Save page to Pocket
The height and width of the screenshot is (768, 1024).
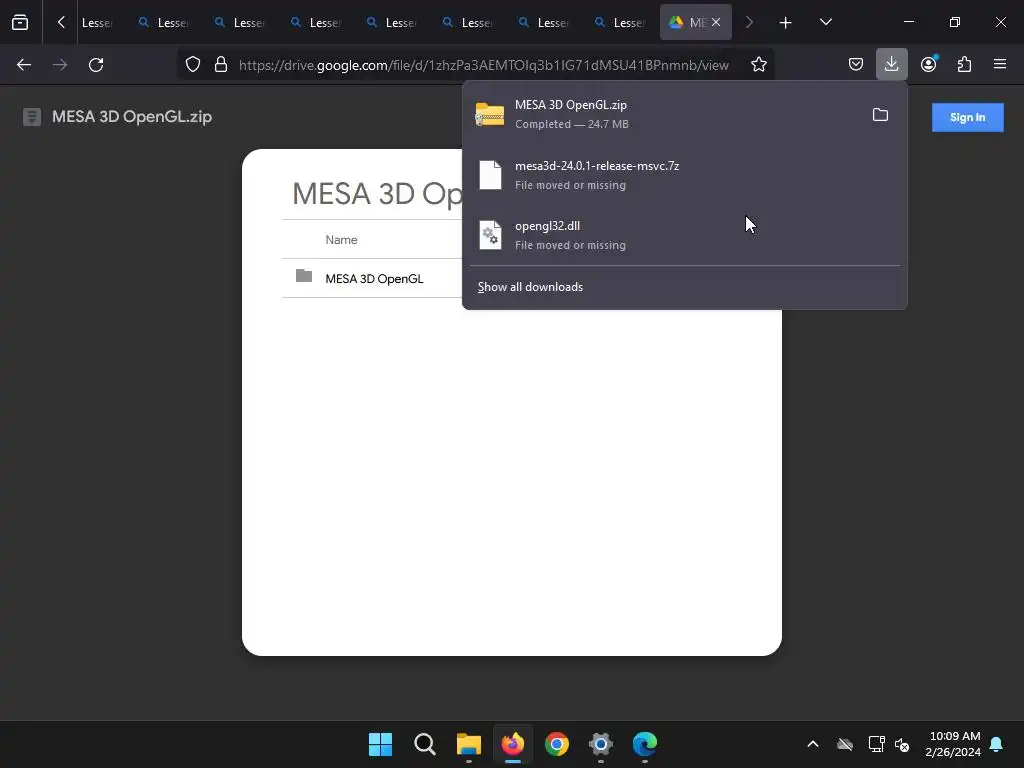coord(856,64)
